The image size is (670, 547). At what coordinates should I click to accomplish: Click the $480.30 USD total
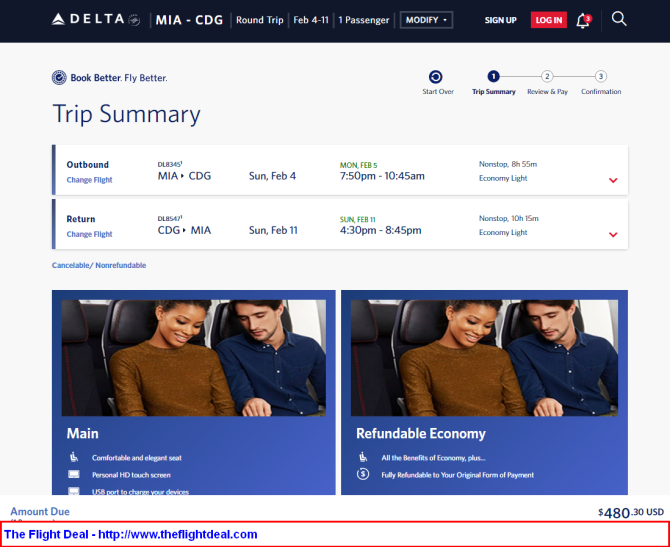coord(631,512)
